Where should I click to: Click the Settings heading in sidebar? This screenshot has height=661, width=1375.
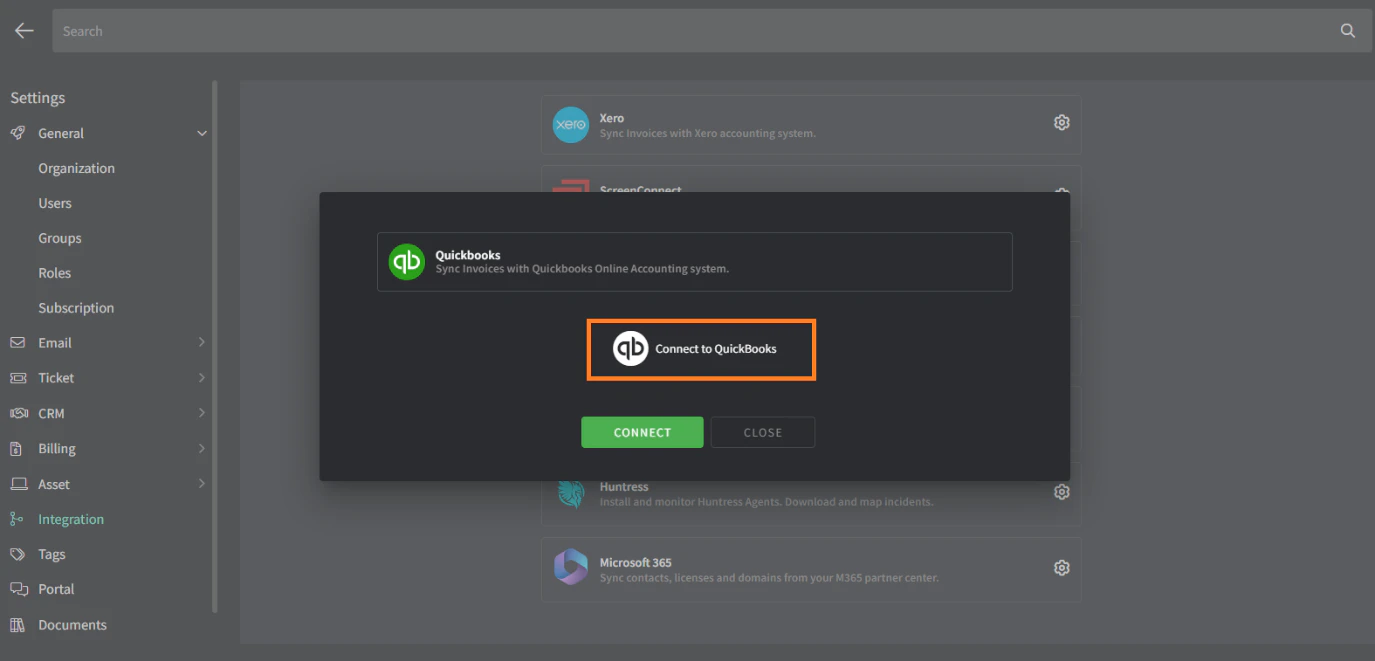tap(38, 98)
